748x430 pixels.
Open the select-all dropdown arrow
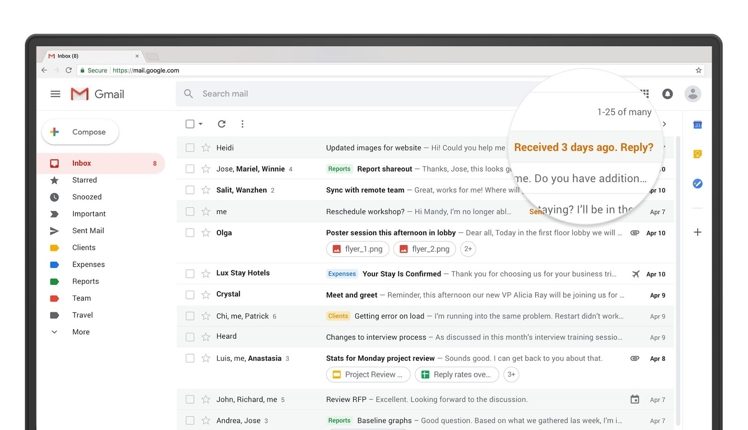coord(201,124)
